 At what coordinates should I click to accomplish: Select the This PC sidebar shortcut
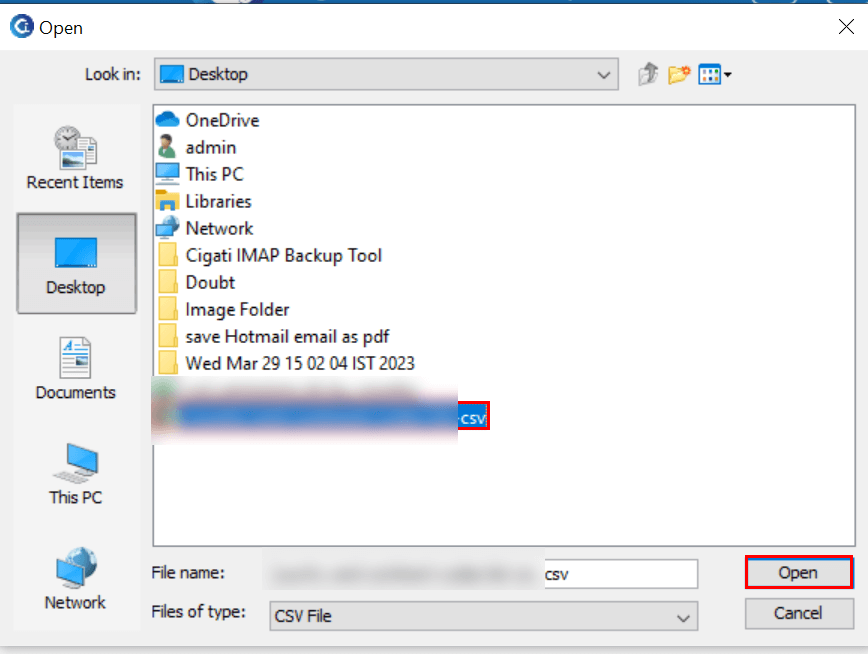75,474
